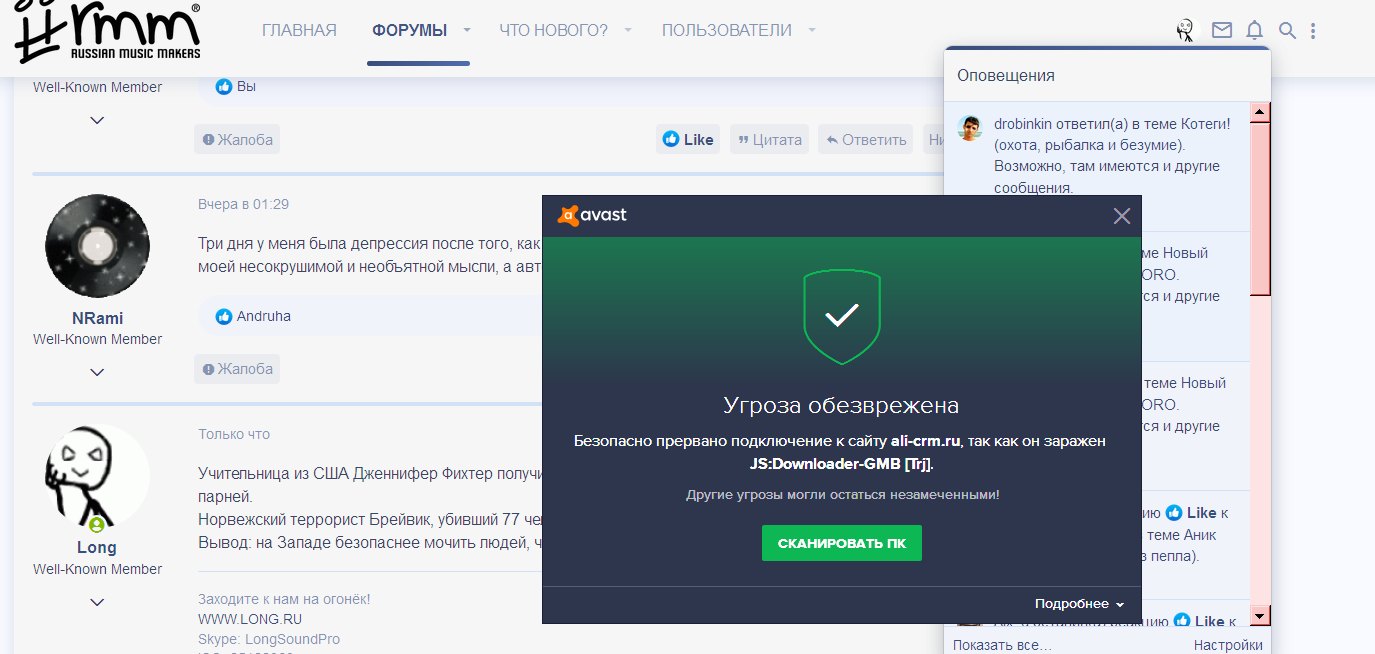Image resolution: width=1375 pixels, height=654 pixels.
Task: Click the notifications bell icon
Action: point(1254,31)
